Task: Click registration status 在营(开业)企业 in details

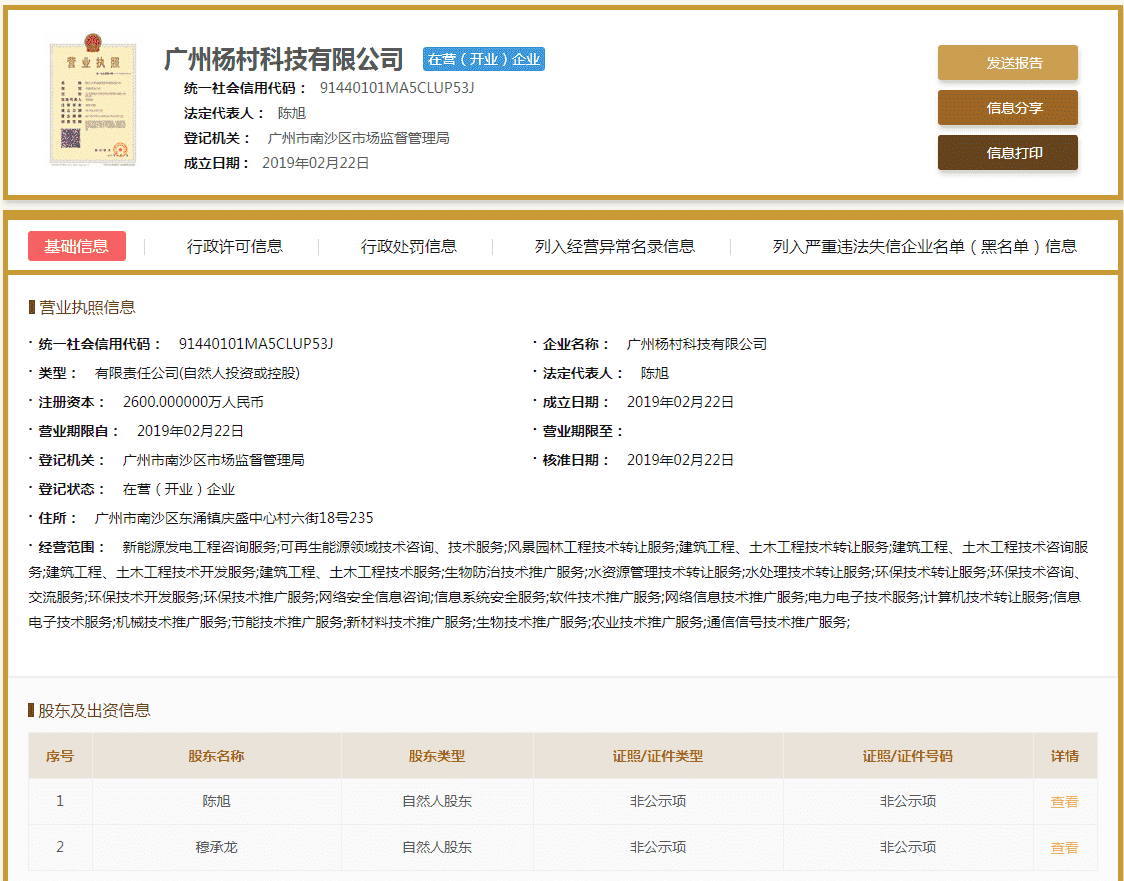Action: pyautogui.click(x=178, y=490)
